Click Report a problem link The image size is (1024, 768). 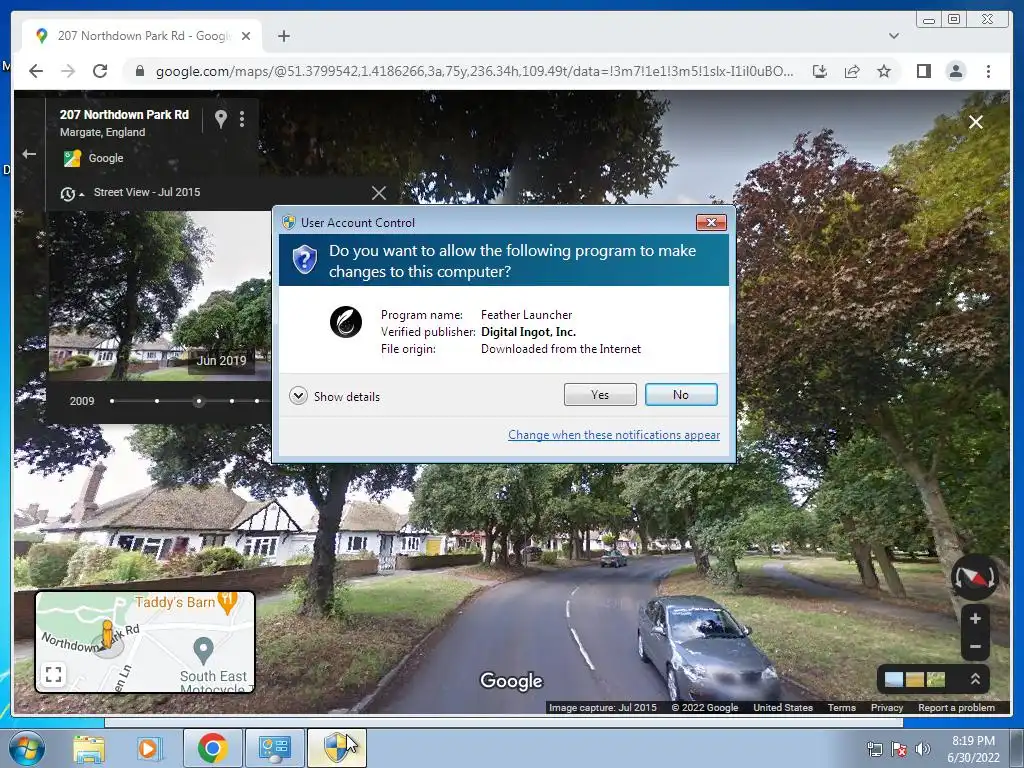click(957, 707)
